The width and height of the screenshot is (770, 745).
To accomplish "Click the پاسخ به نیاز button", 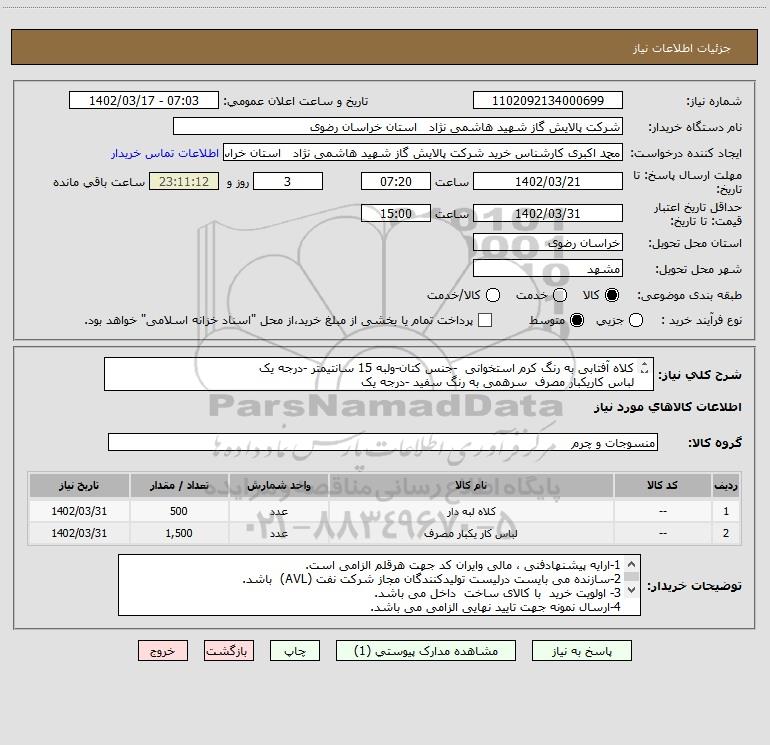I will point(581,651).
